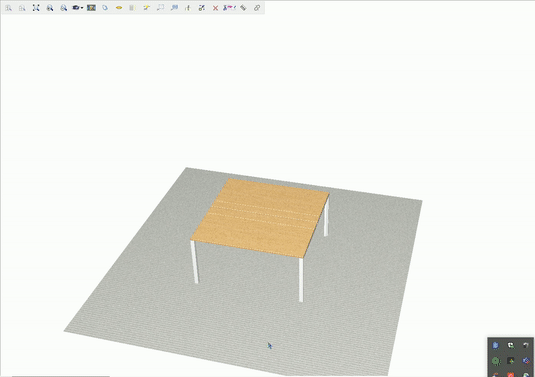Click the yellow star light icon
Image resolution: width=535 pixels, height=377 pixels.
click(146, 8)
